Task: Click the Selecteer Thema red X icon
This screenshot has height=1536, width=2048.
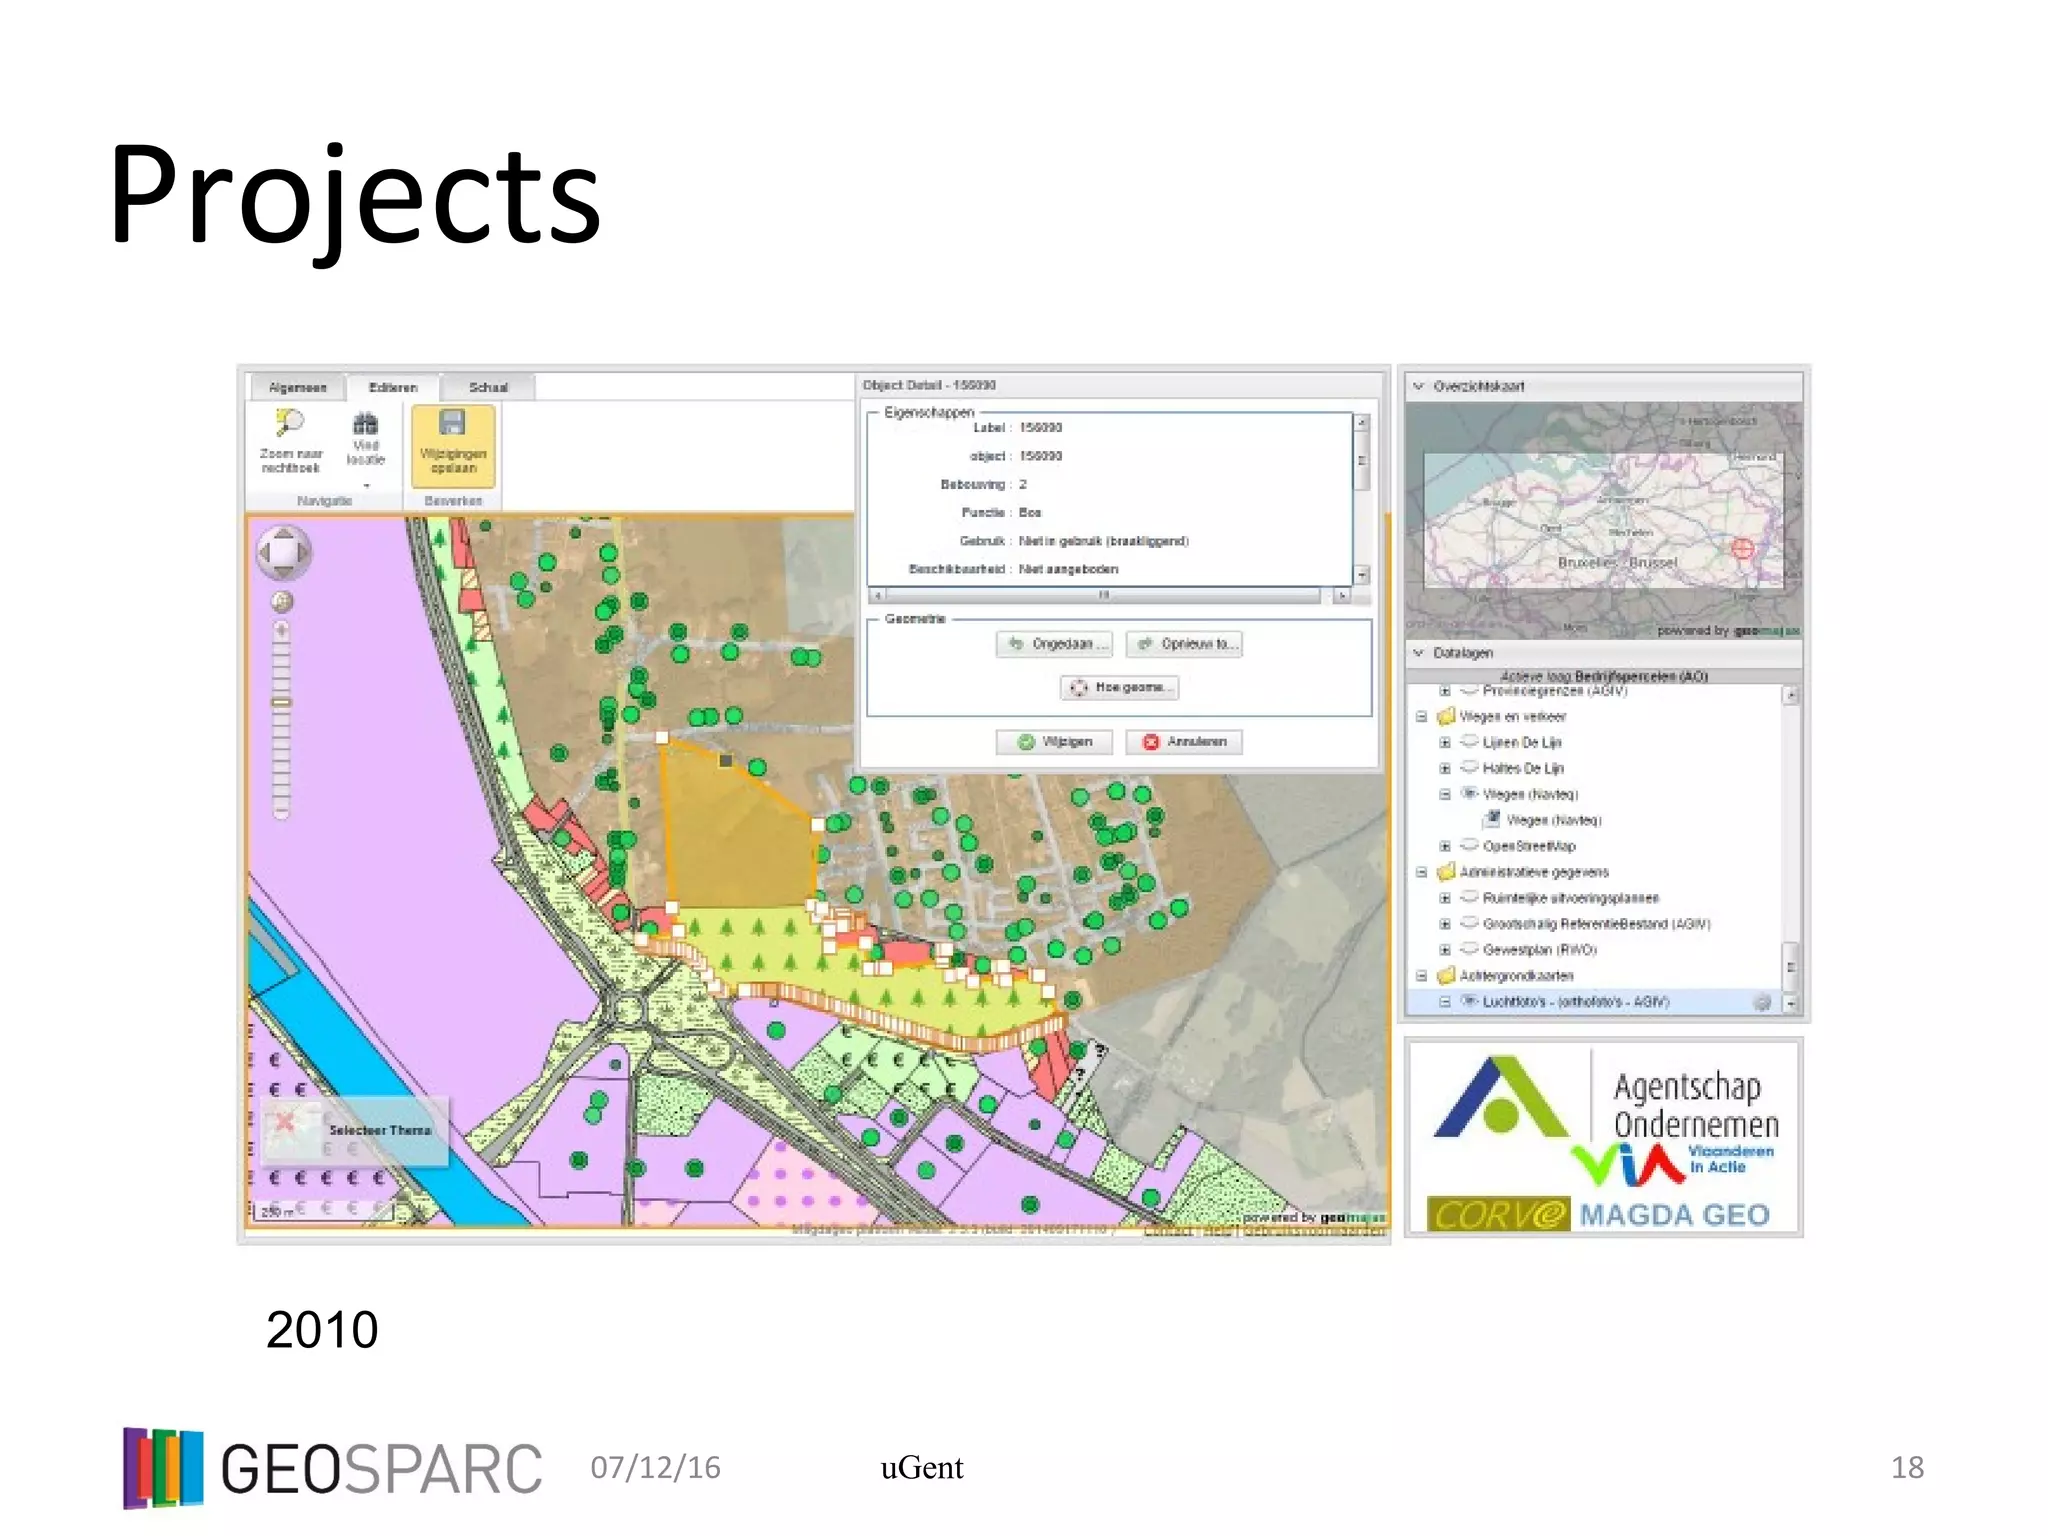Action: [x=286, y=1121]
